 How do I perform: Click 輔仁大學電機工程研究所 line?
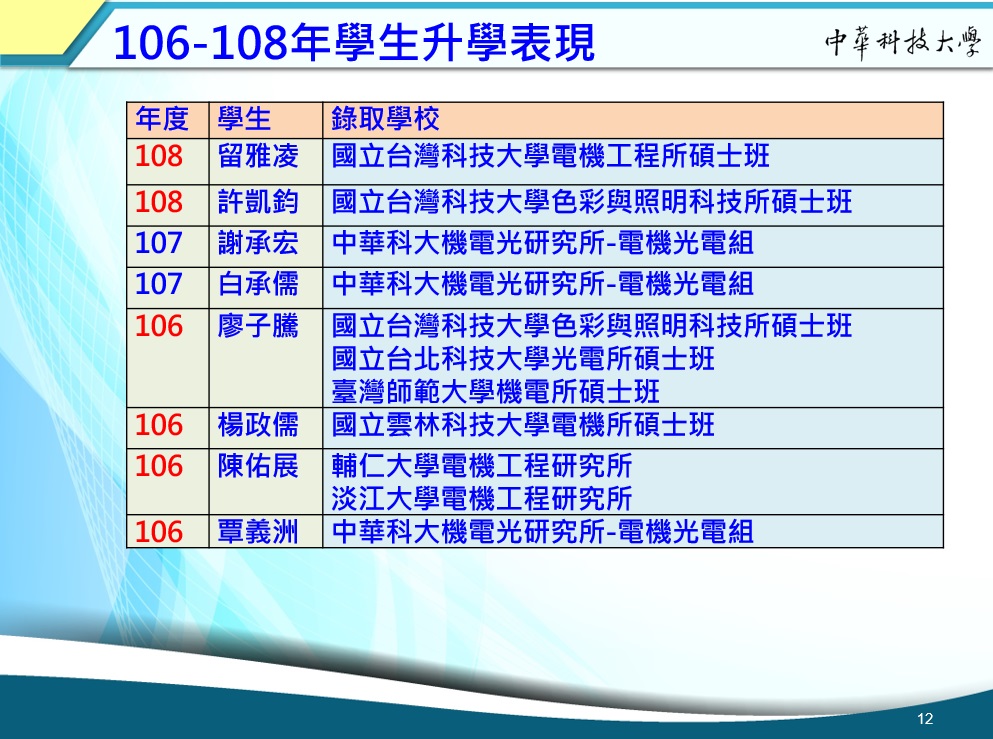[x=482, y=466]
